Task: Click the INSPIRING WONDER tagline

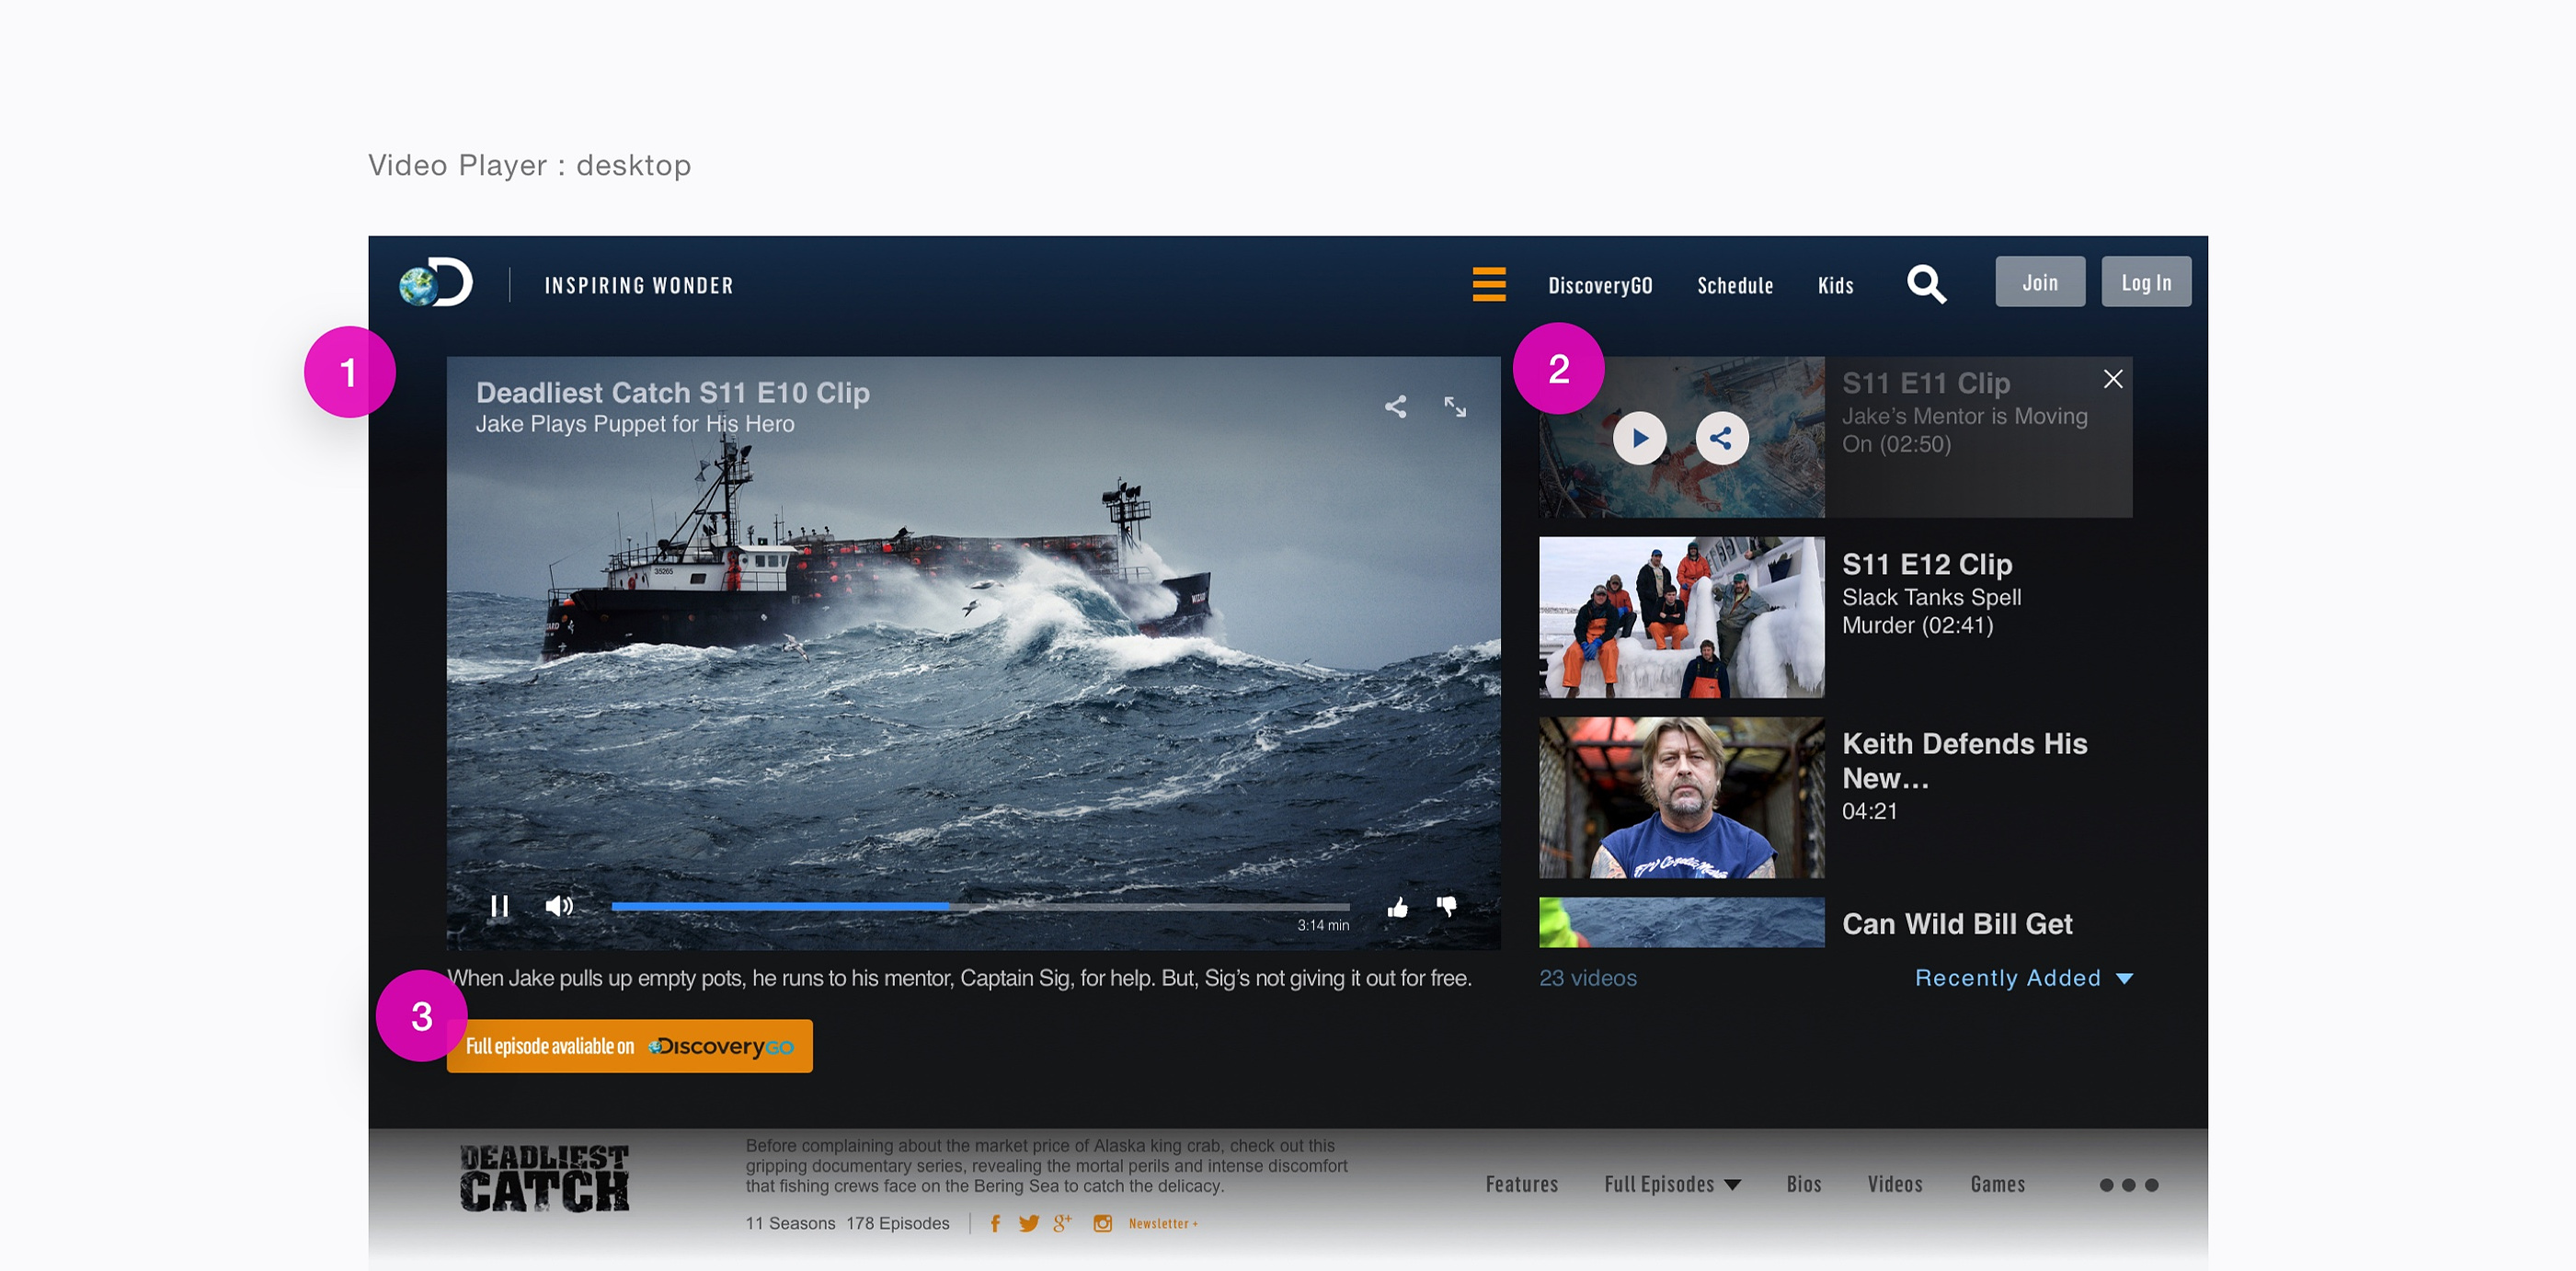Action: (x=639, y=286)
